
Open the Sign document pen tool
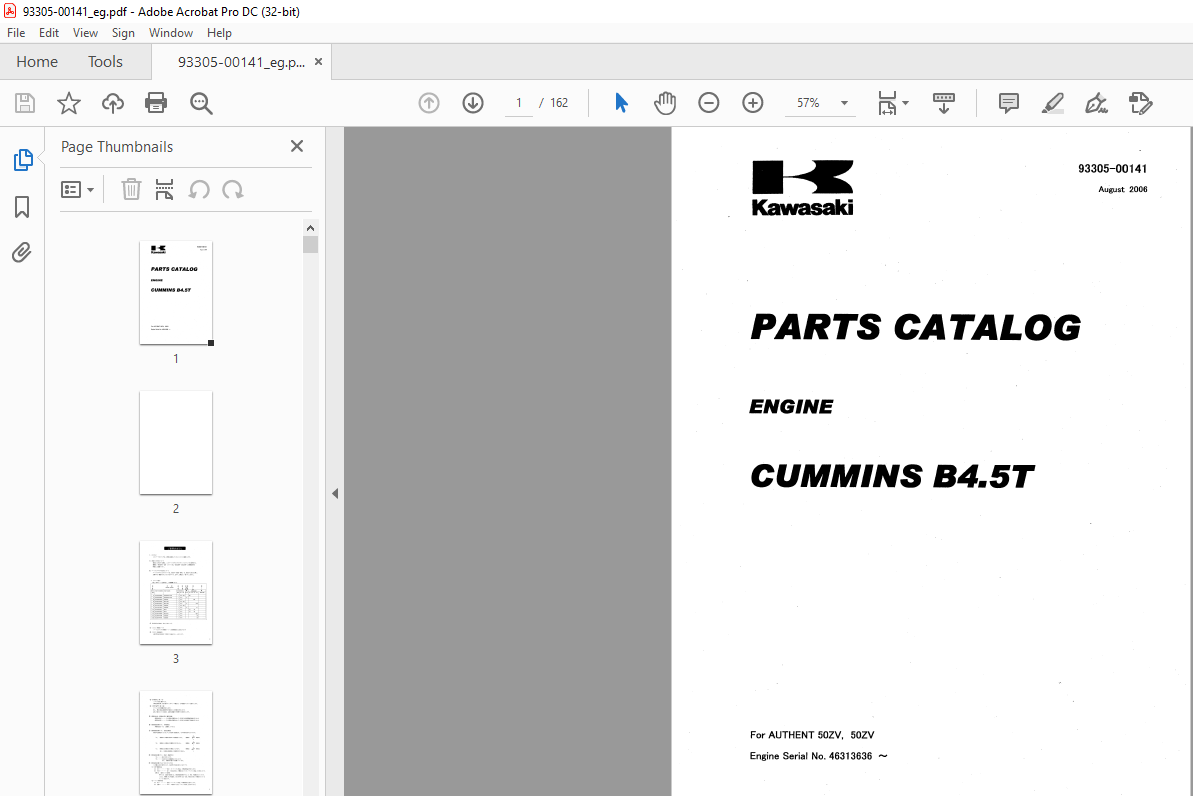point(1096,103)
